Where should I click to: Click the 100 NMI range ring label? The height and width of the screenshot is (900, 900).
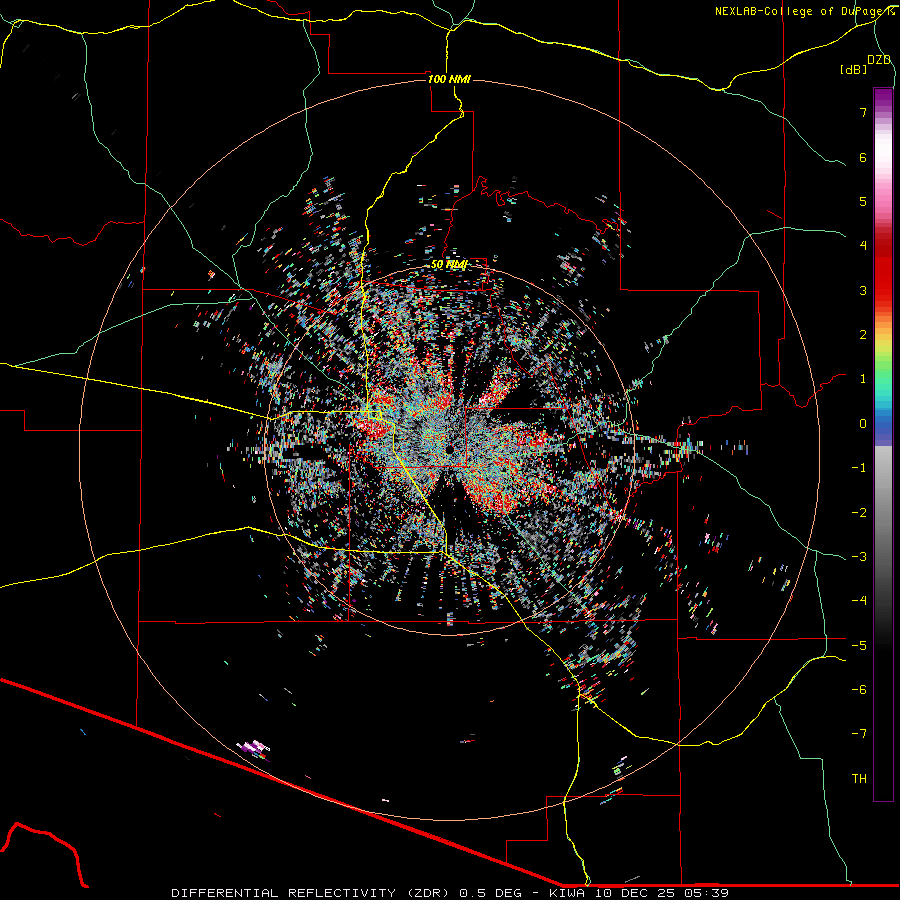[449, 79]
